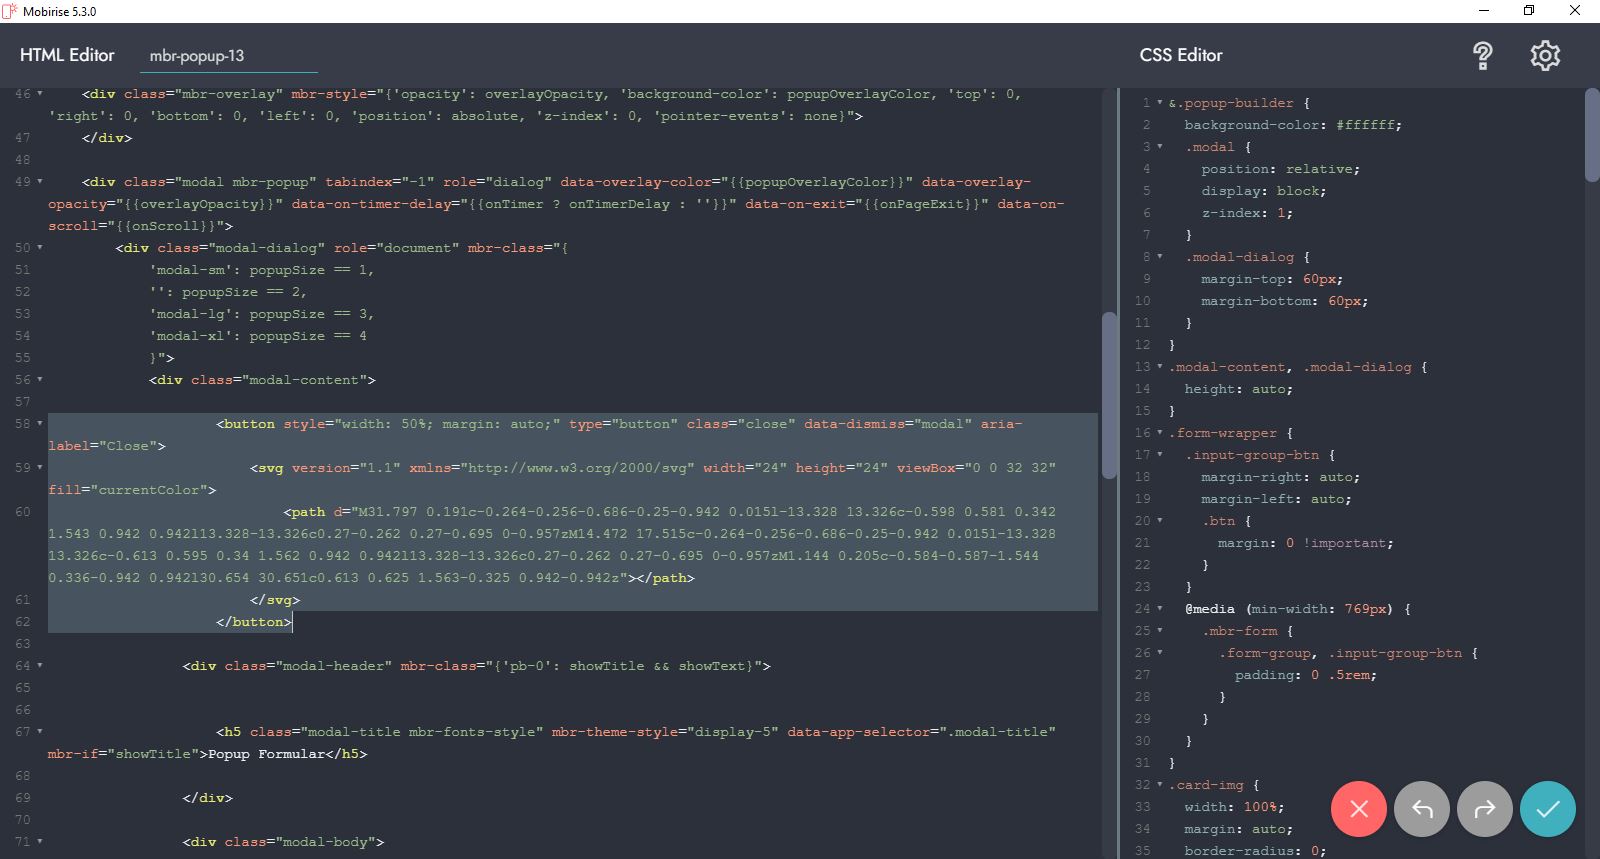Collapse the CSS .form-wrapper fold at line 16
Screen dimensions: 1600x859
(x=1160, y=433)
